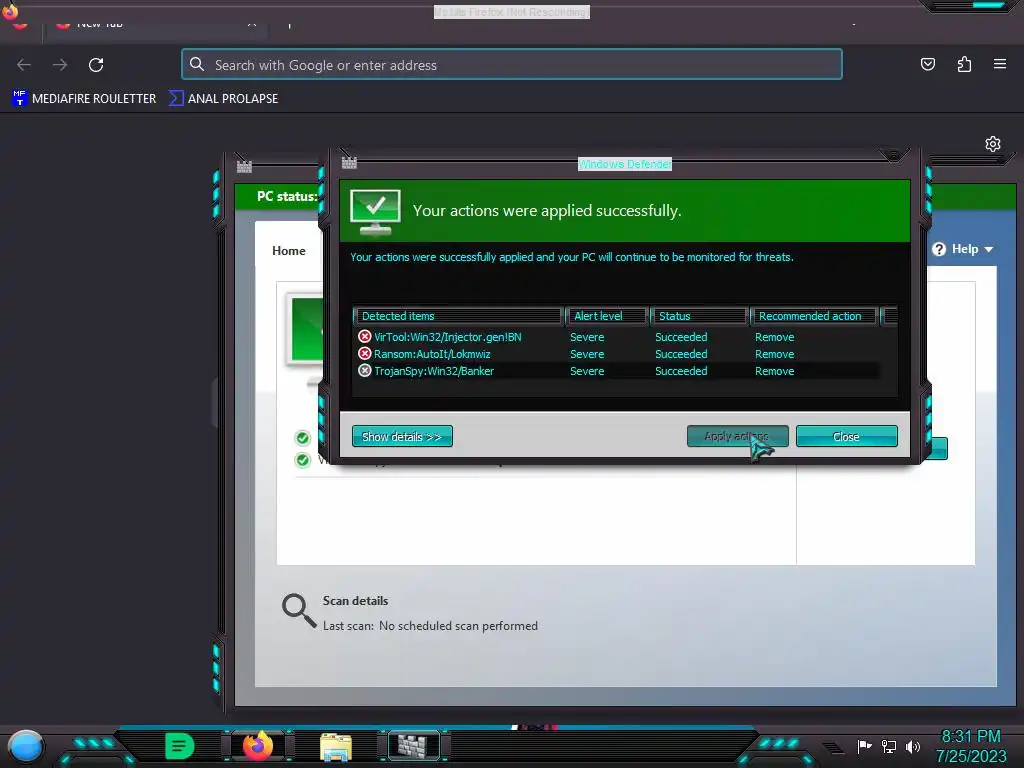The image size is (1024, 768).
Task: Click Remove action for TrojanSpy:Win32/Banker
Action: tap(775, 371)
